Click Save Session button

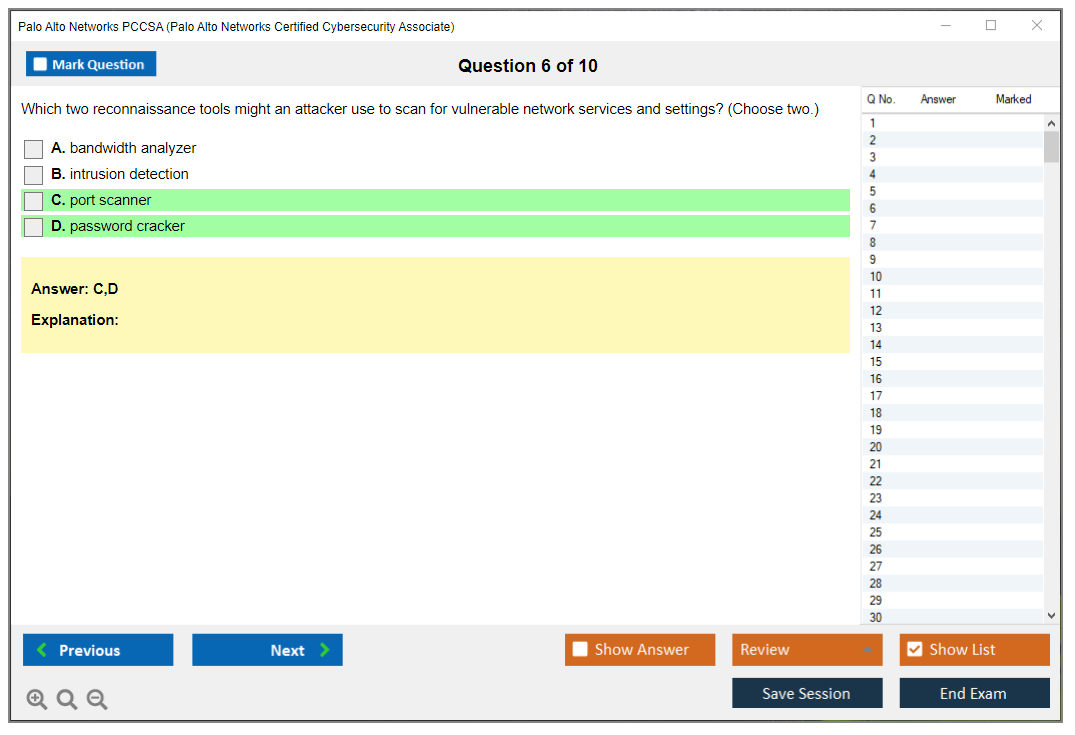(x=807, y=693)
